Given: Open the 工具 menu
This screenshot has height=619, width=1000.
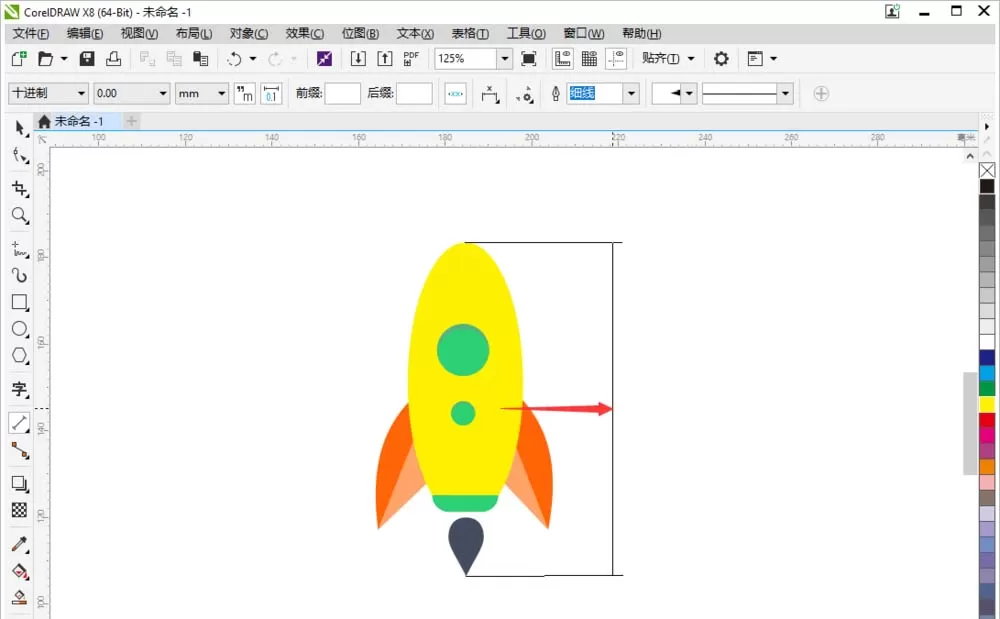Looking at the screenshot, I should point(526,33).
